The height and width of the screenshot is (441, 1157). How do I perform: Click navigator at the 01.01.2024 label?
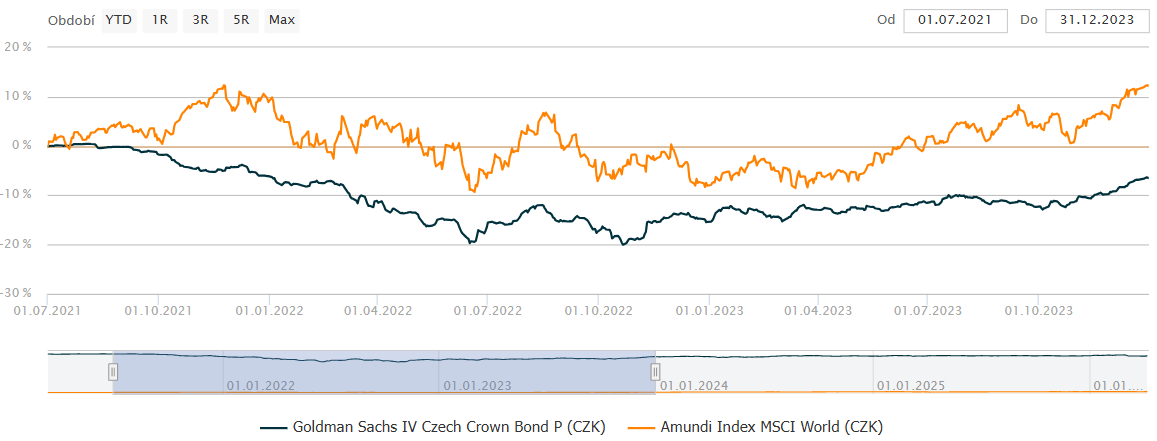(x=692, y=384)
